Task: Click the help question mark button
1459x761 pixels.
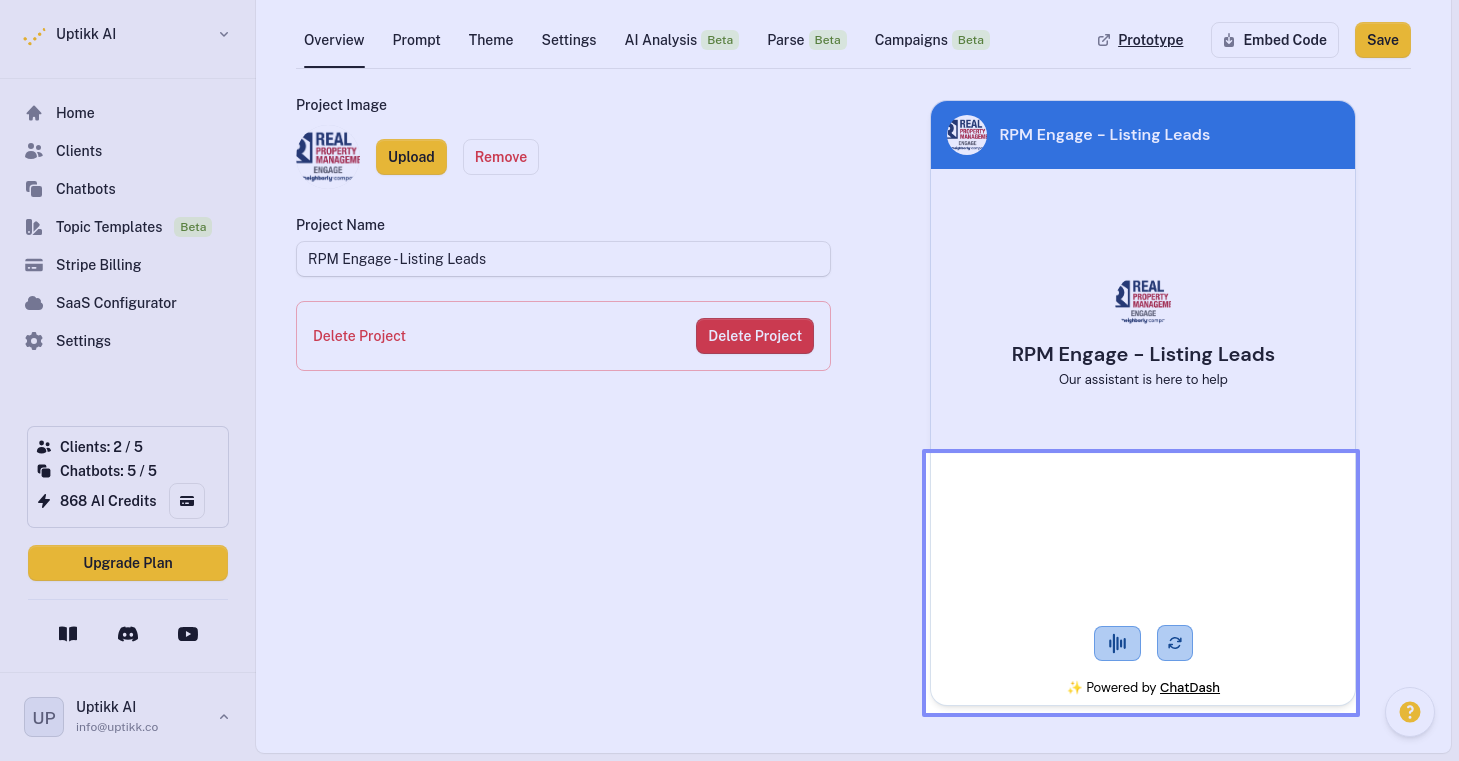Action: click(1409, 712)
